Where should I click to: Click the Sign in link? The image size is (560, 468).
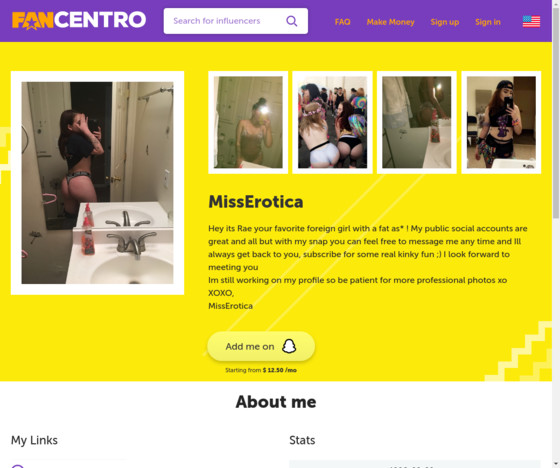tap(488, 22)
